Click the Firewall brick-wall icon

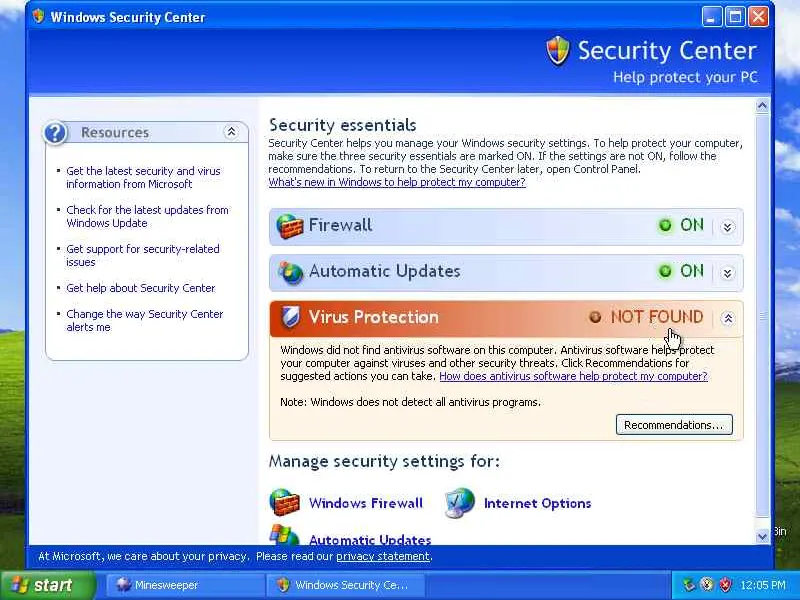[x=289, y=226]
